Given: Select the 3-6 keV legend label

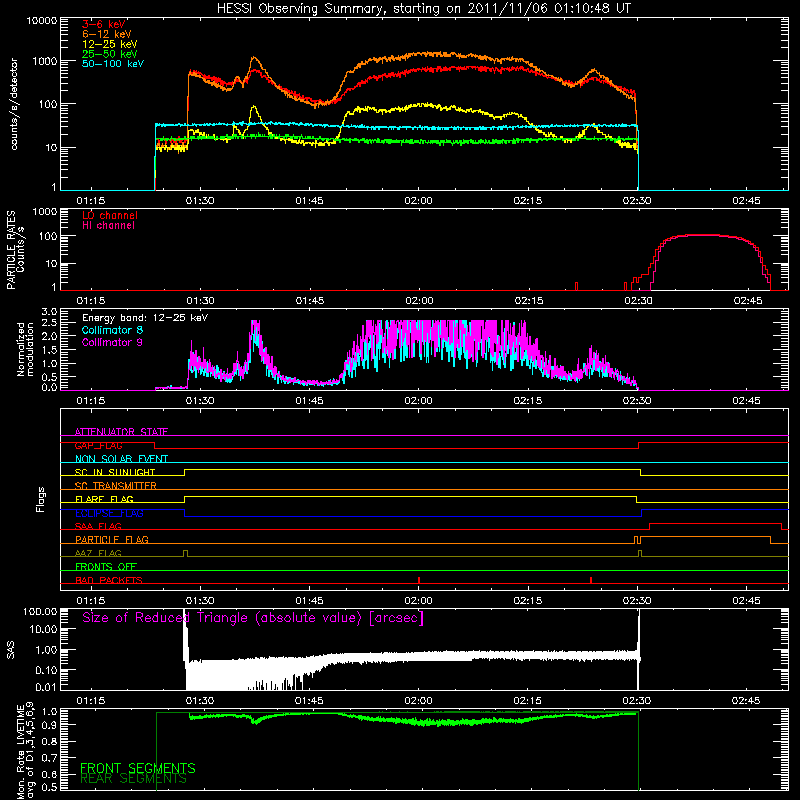Looking at the screenshot, I should (104, 24).
